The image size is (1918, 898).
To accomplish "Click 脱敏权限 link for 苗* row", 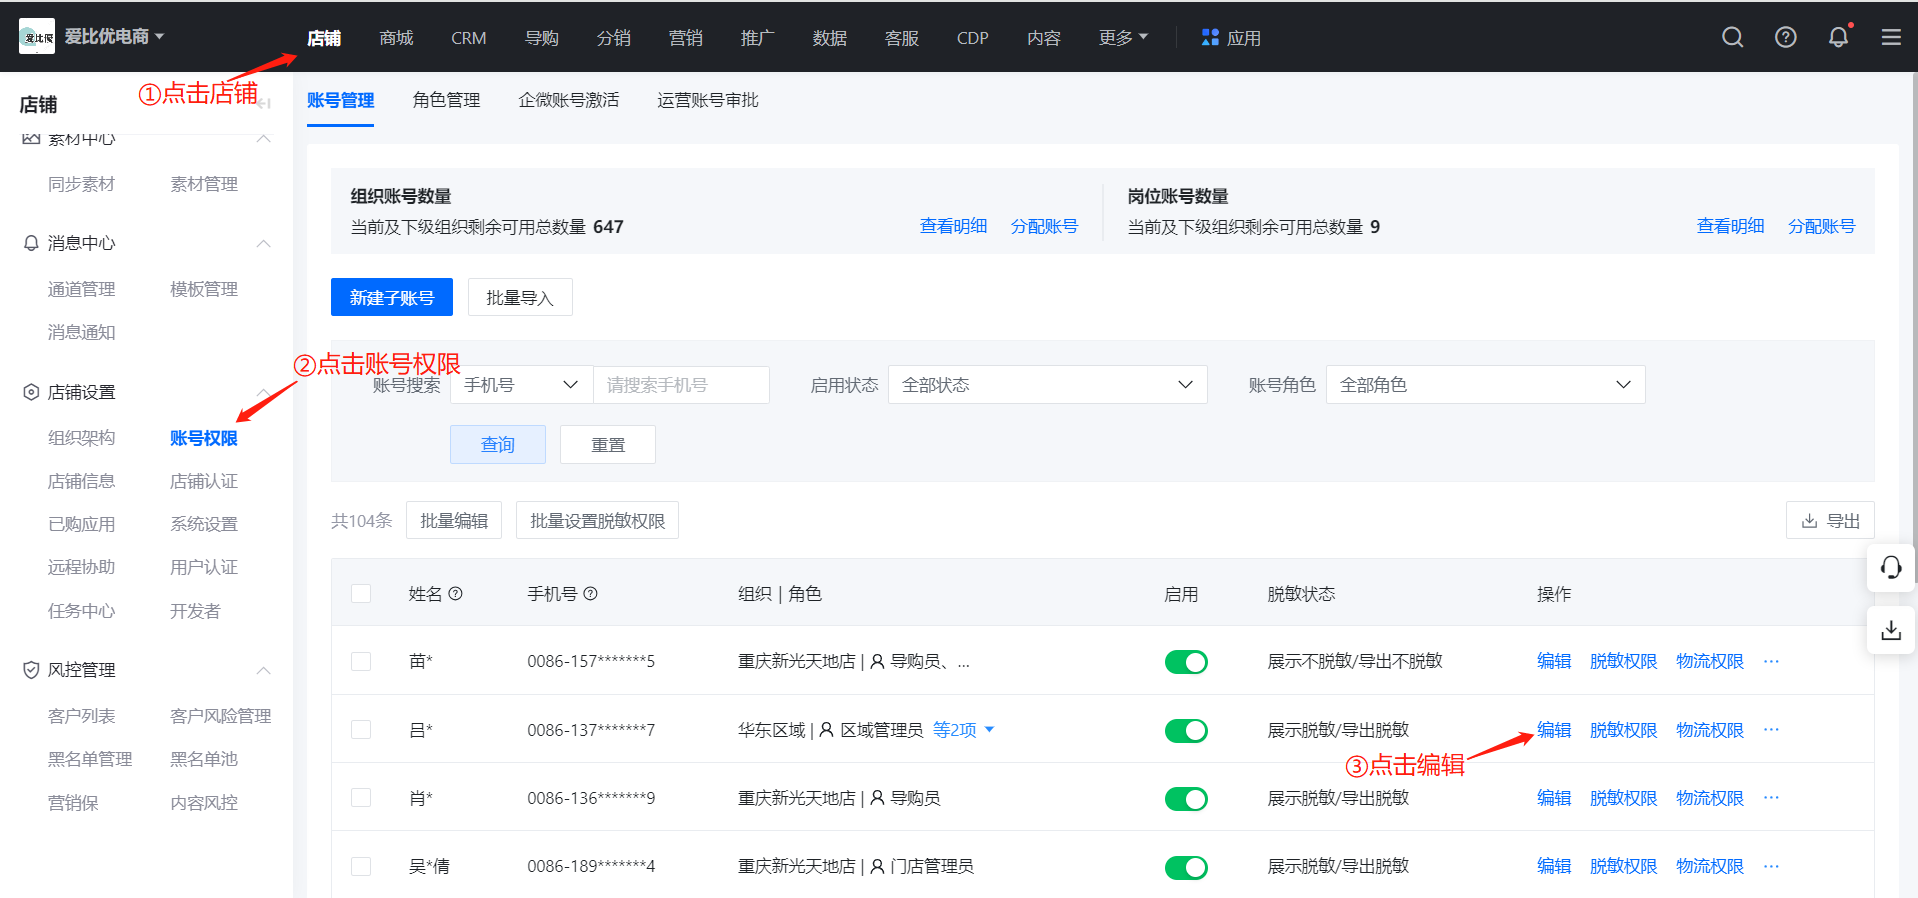I will [x=1624, y=661].
